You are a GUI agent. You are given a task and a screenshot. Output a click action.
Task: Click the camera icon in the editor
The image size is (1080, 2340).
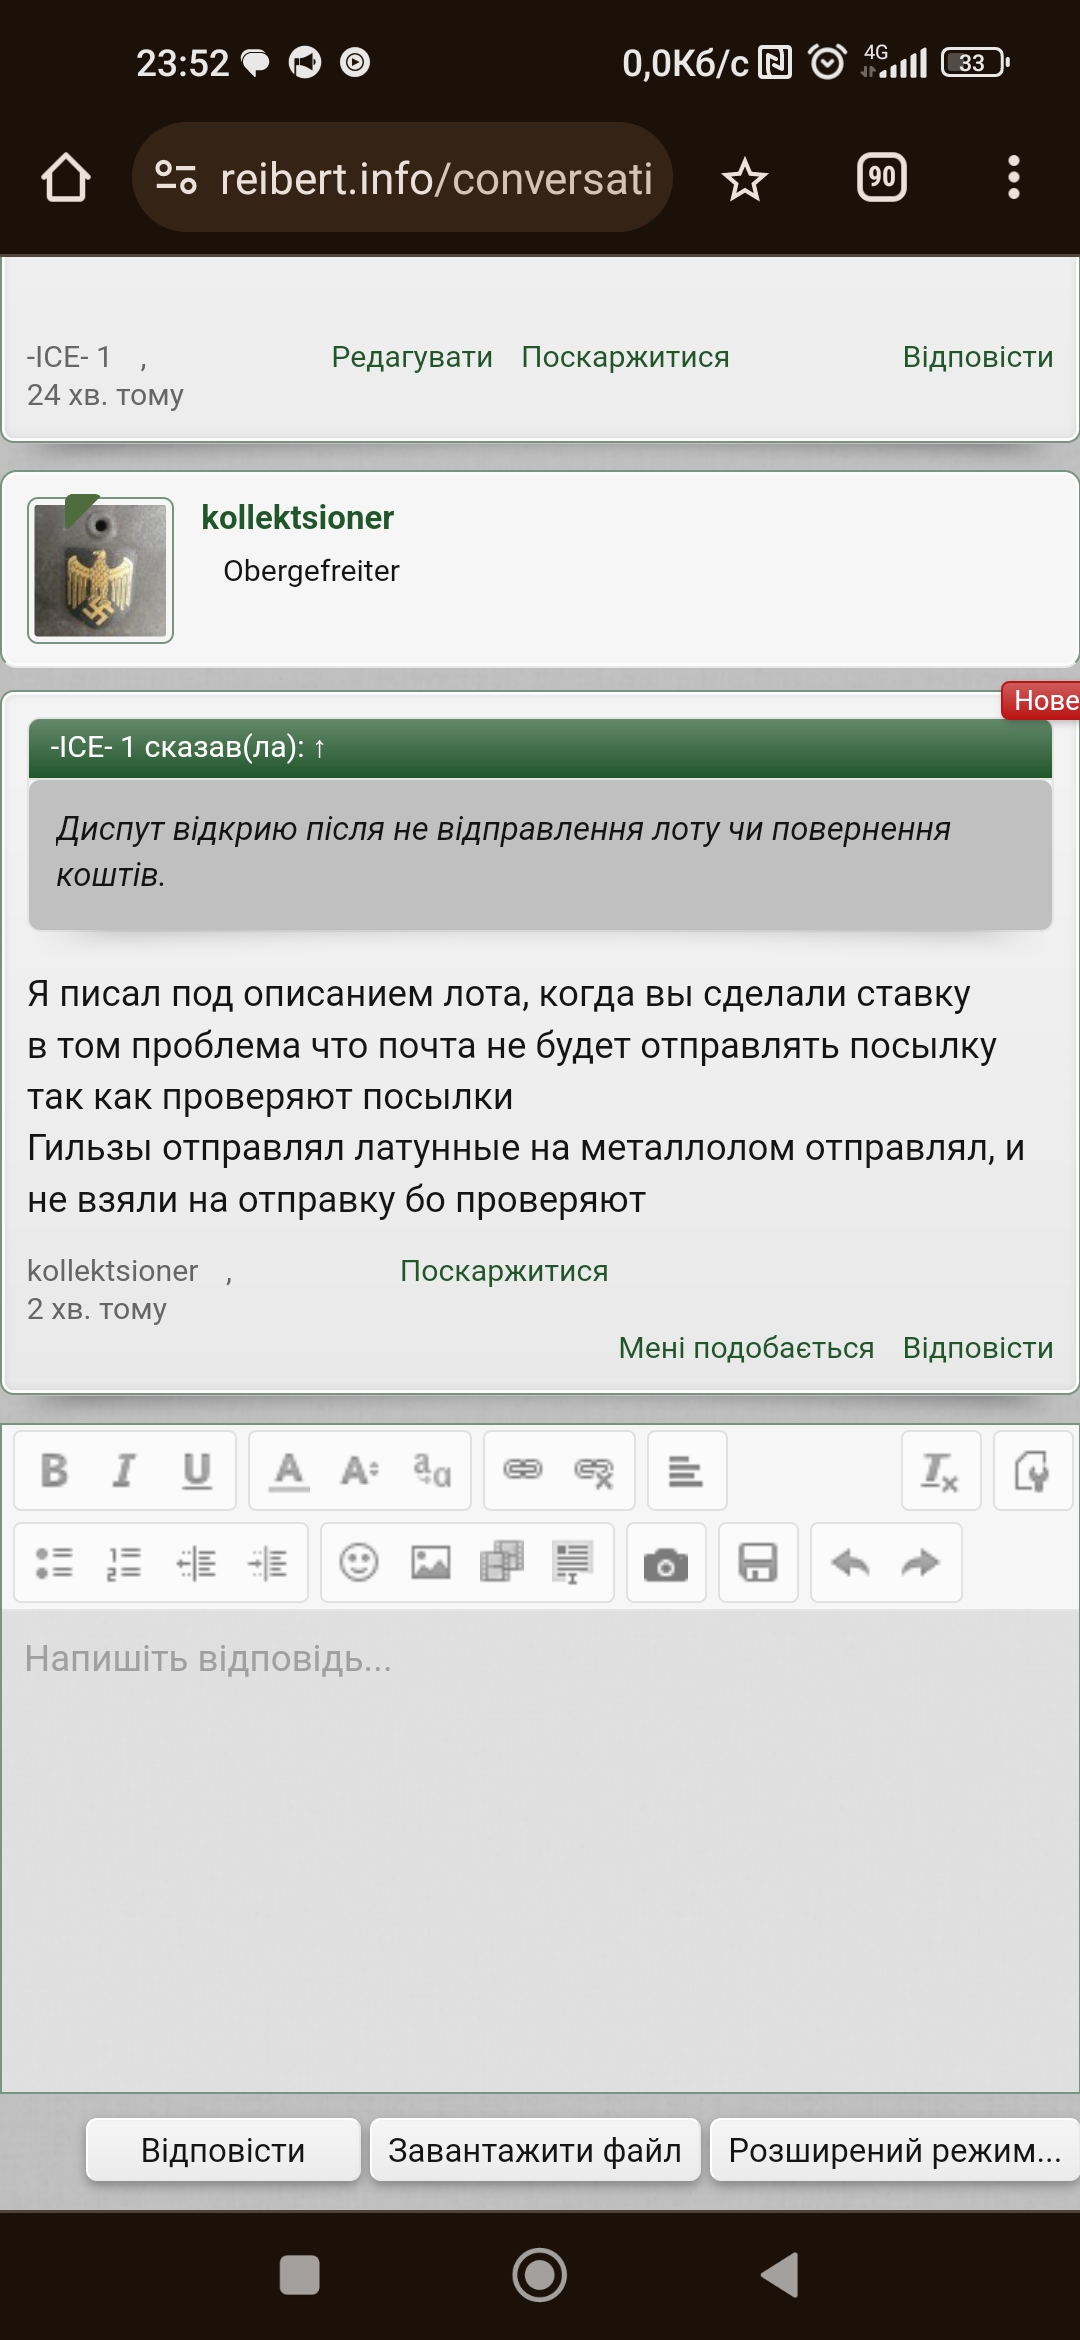(x=666, y=1563)
